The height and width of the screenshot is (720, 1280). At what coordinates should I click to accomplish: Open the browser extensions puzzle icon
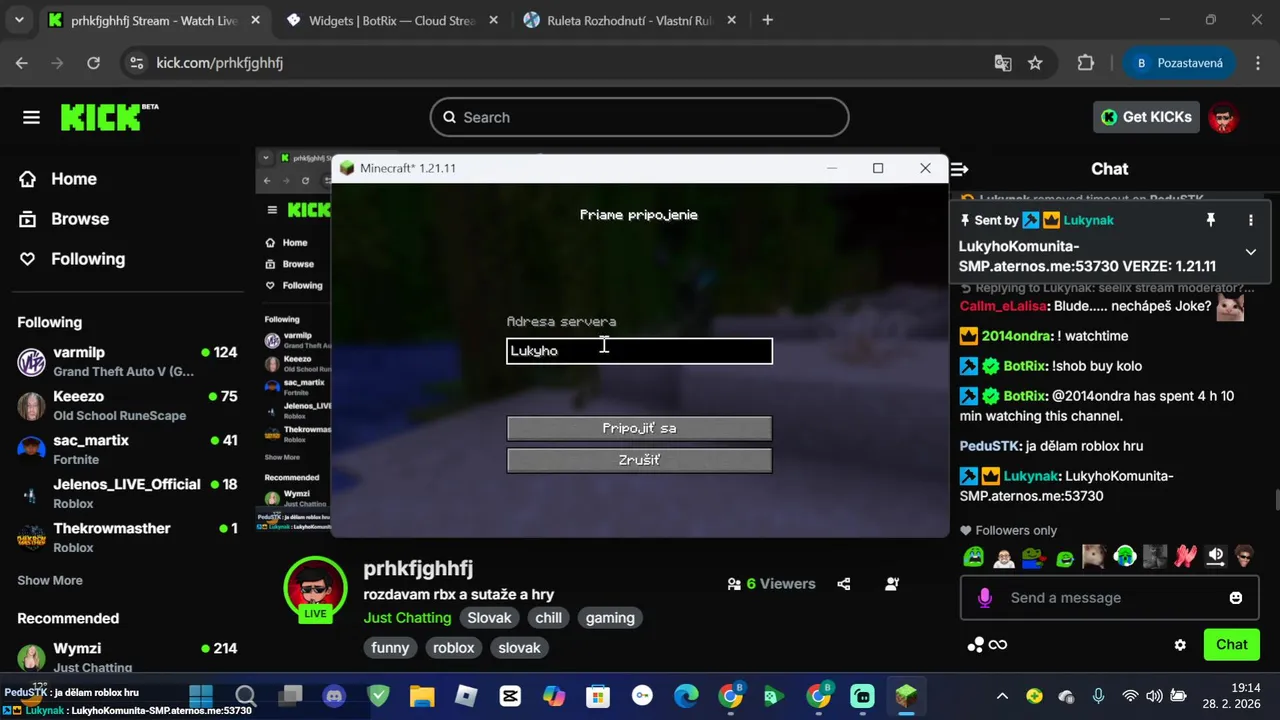pos(1086,63)
